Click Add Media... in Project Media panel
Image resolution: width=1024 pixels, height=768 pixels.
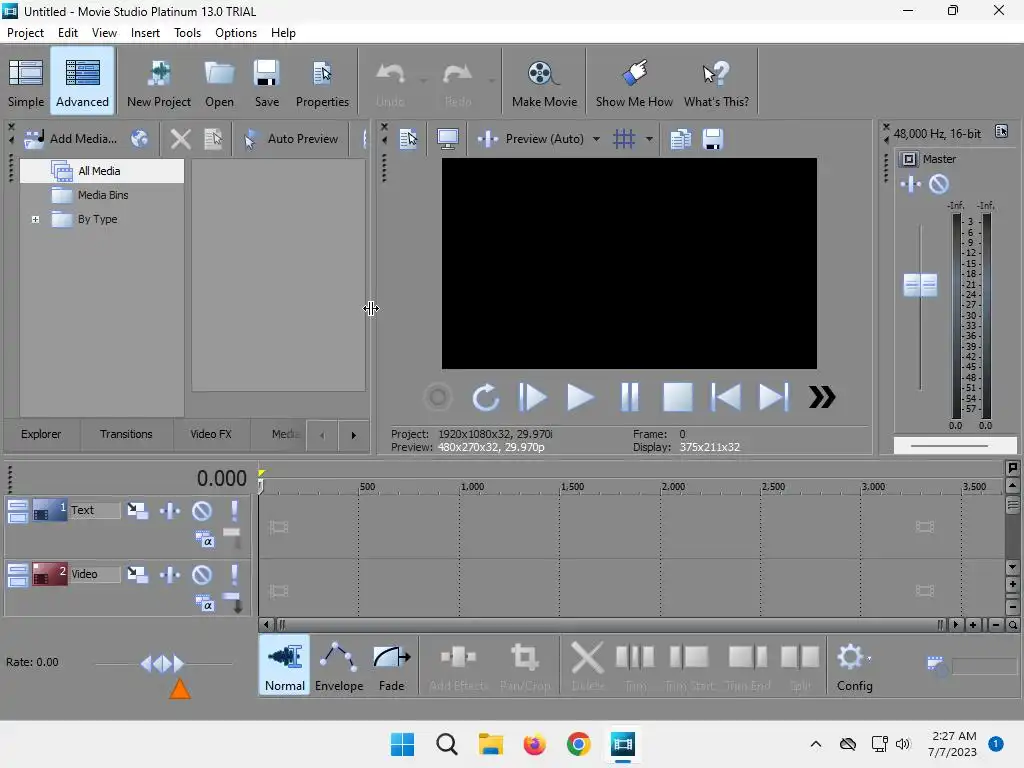(71, 138)
